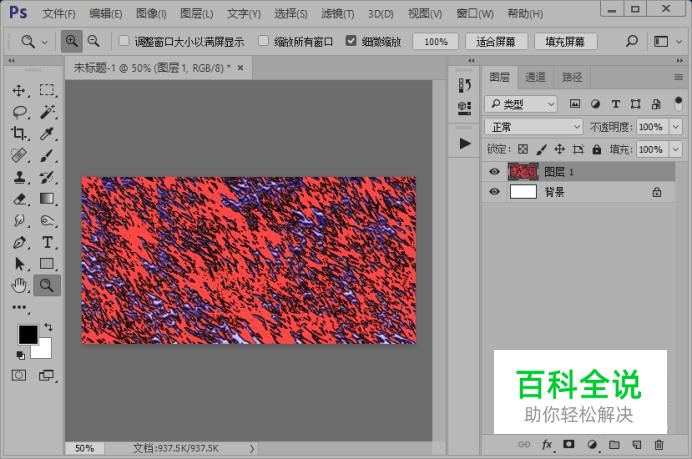Select the Healing Brush tool
The image size is (692, 459).
click(19, 155)
